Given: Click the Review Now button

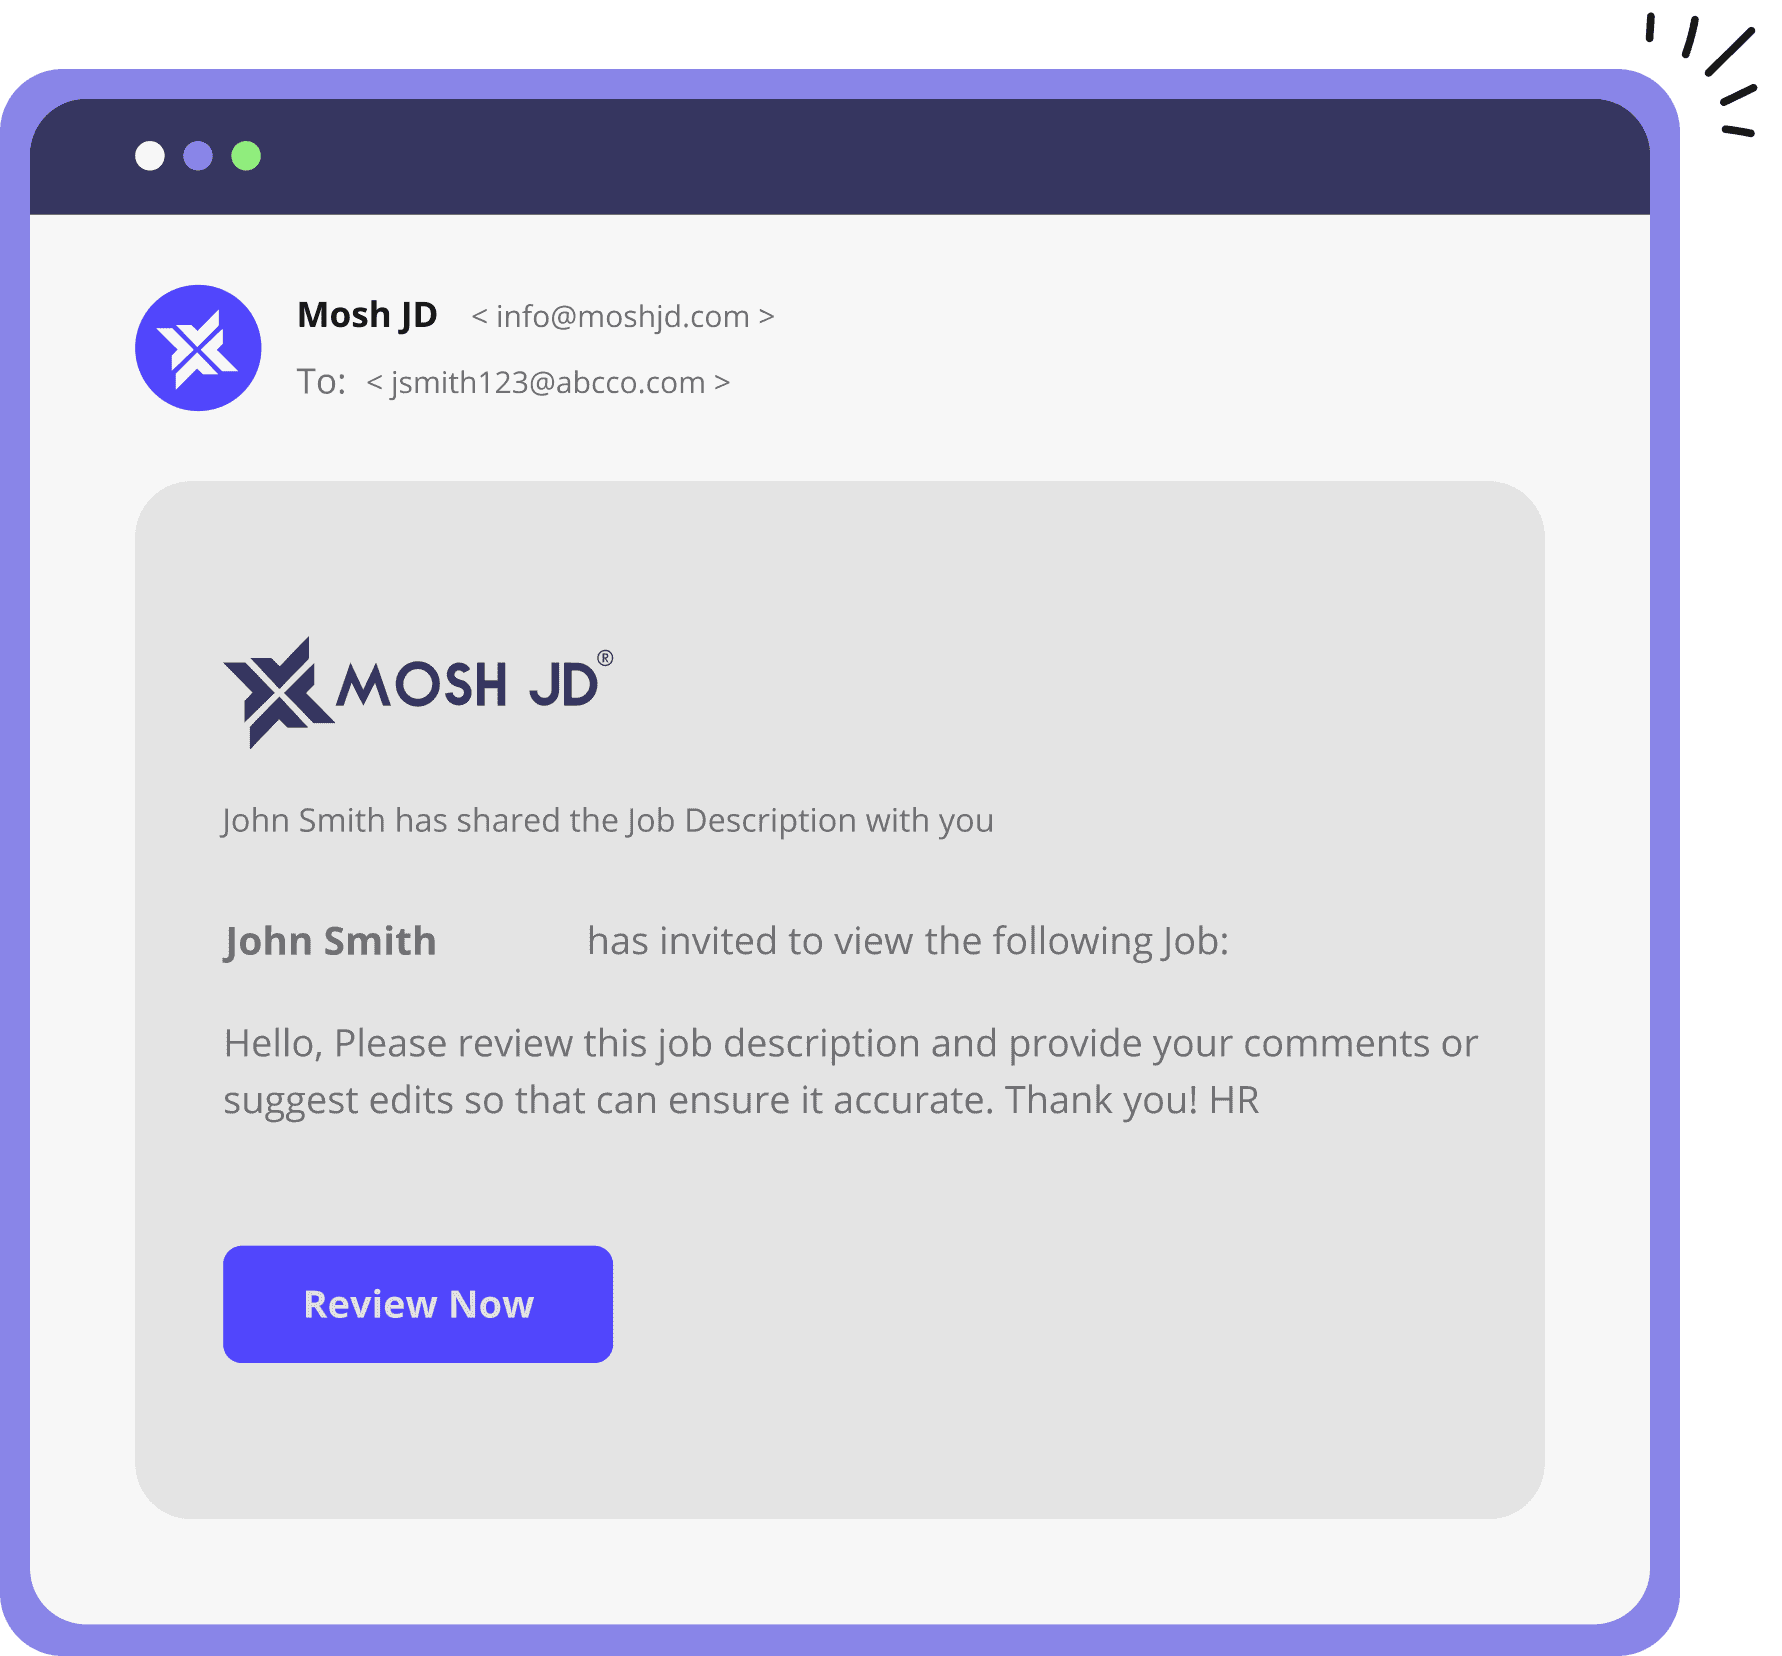Looking at the screenshot, I should tap(418, 1304).
